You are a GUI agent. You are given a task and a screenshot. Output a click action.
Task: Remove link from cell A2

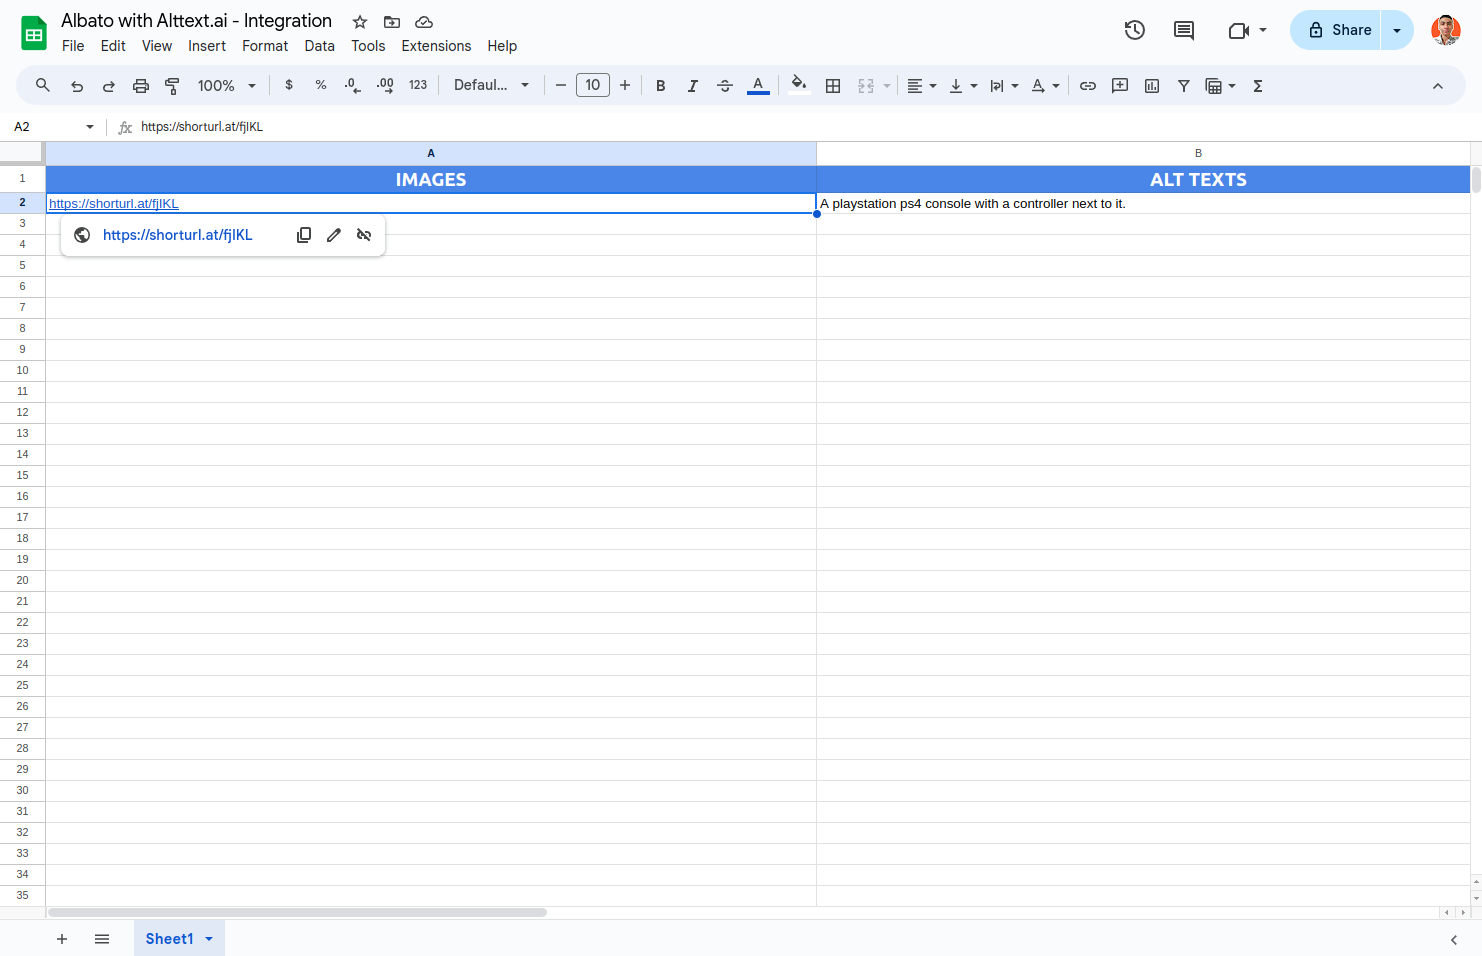364,235
